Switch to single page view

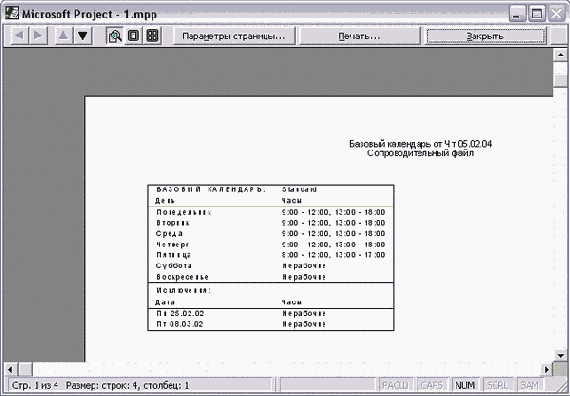click(133, 36)
